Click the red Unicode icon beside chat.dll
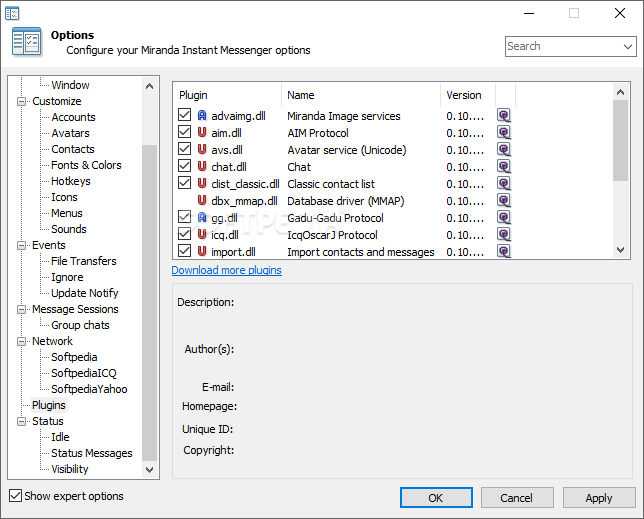Image resolution: width=644 pixels, height=519 pixels. (202, 166)
